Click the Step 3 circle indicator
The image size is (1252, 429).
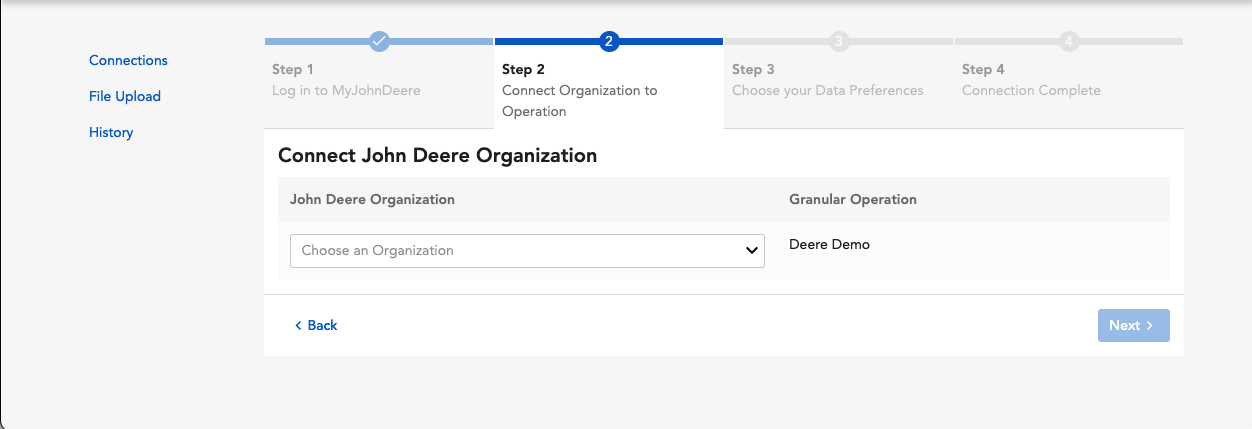(839, 41)
